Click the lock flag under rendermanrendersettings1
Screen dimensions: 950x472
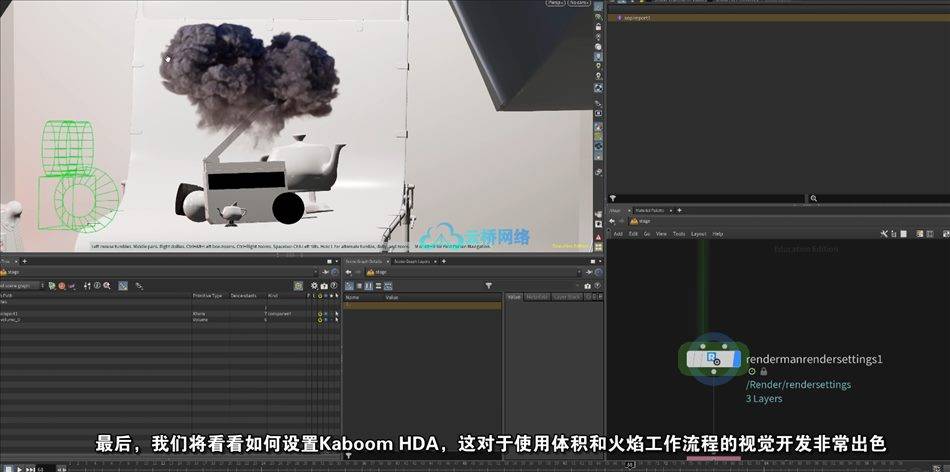click(763, 371)
